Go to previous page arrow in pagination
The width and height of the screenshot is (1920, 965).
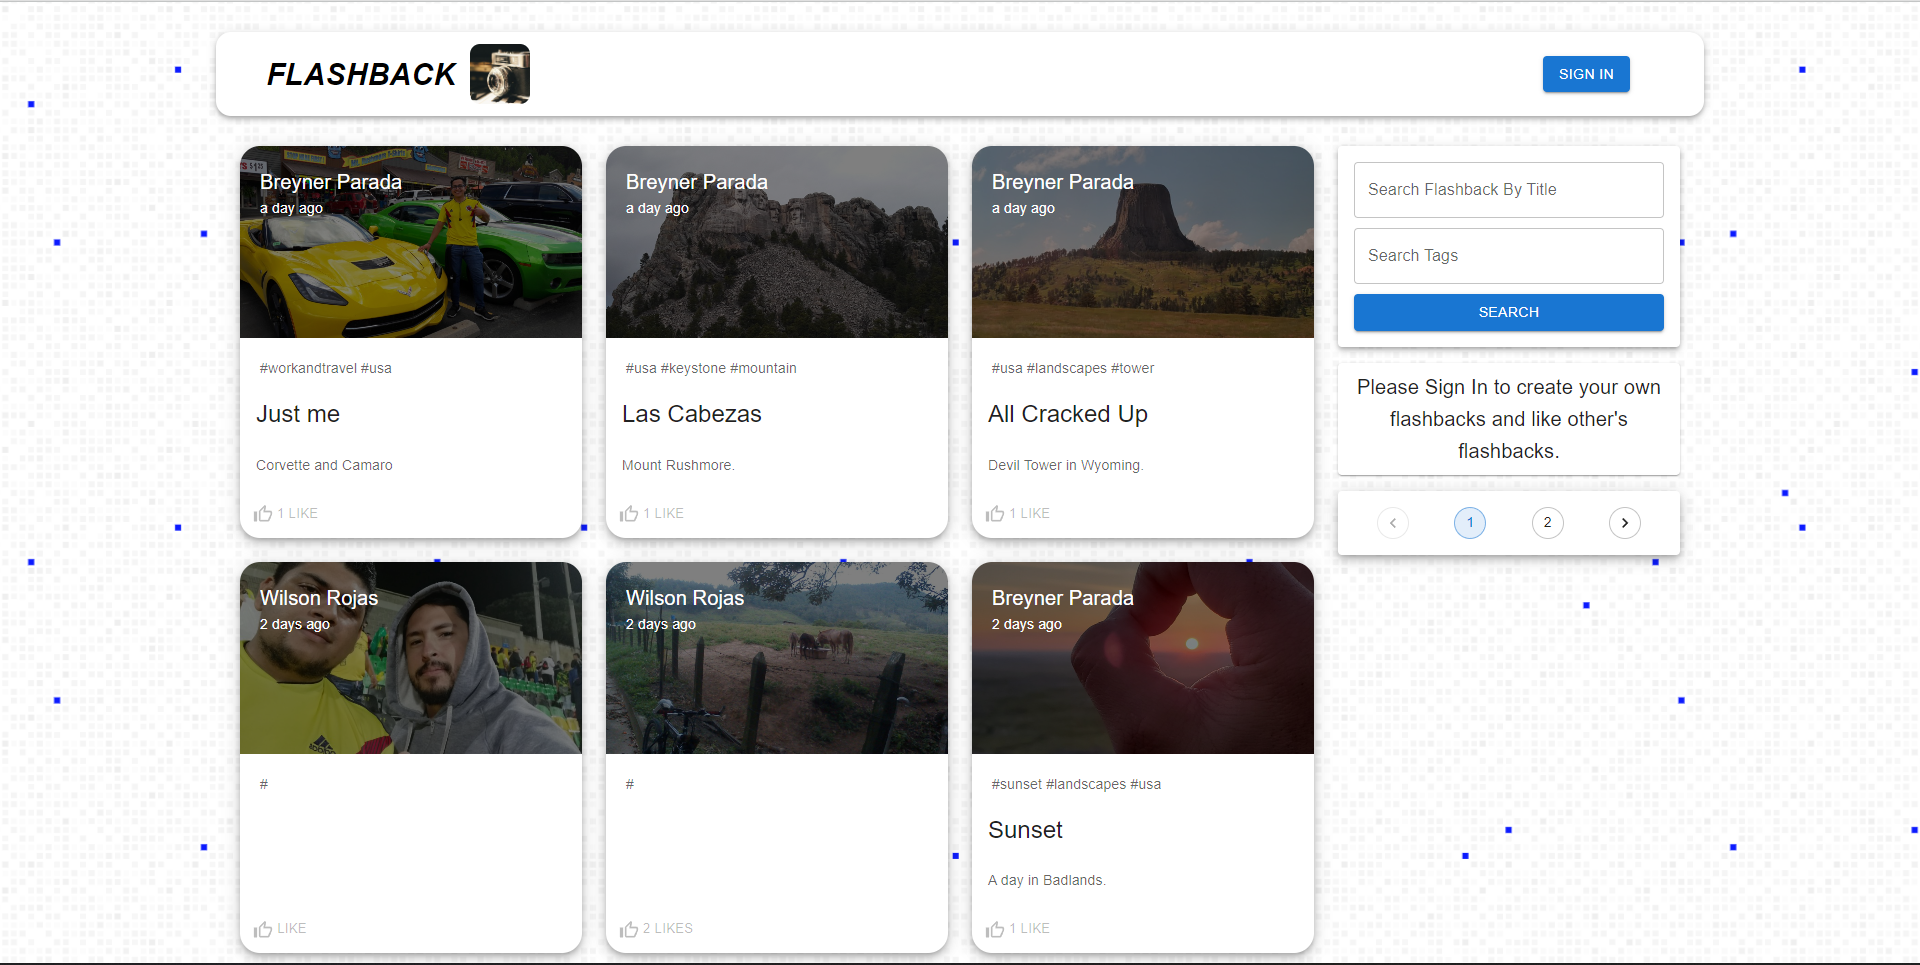(1393, 523)
